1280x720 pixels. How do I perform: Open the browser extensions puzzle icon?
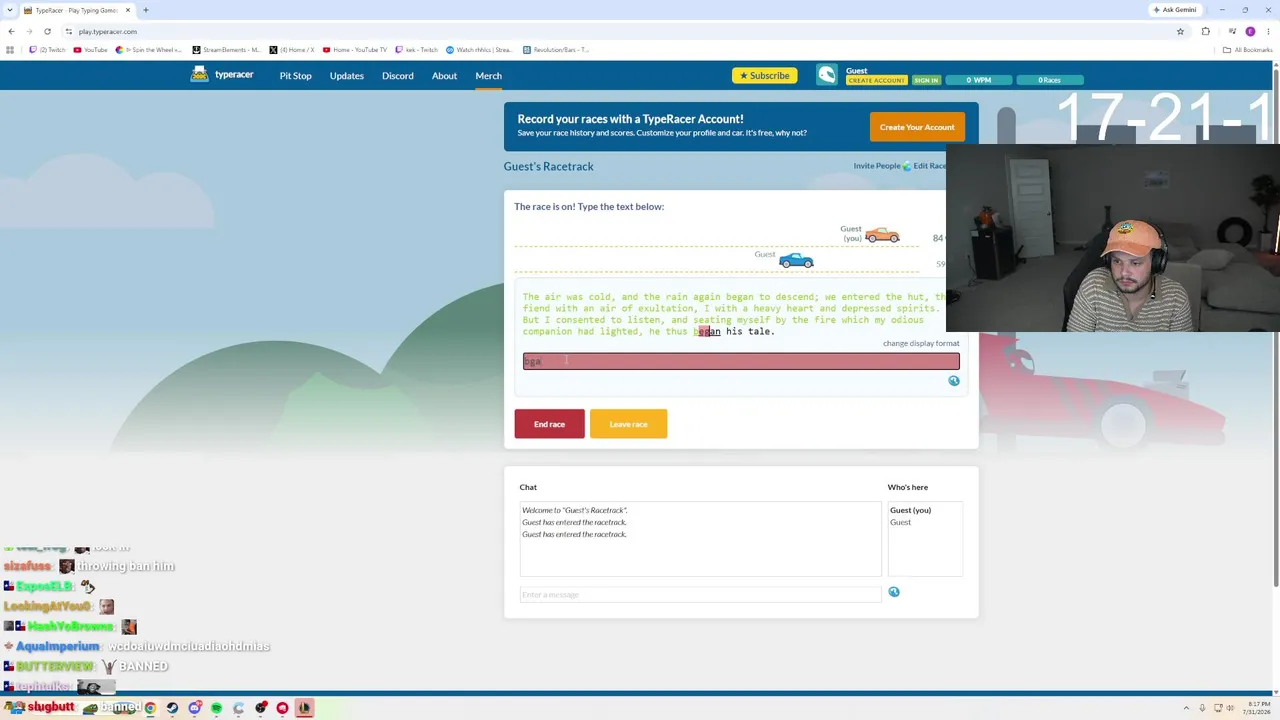coord(1206,31)
